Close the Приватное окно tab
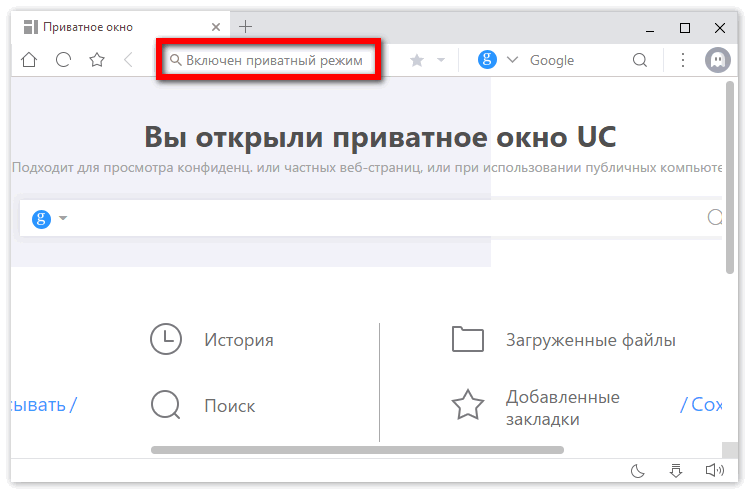 pos(216,27)
